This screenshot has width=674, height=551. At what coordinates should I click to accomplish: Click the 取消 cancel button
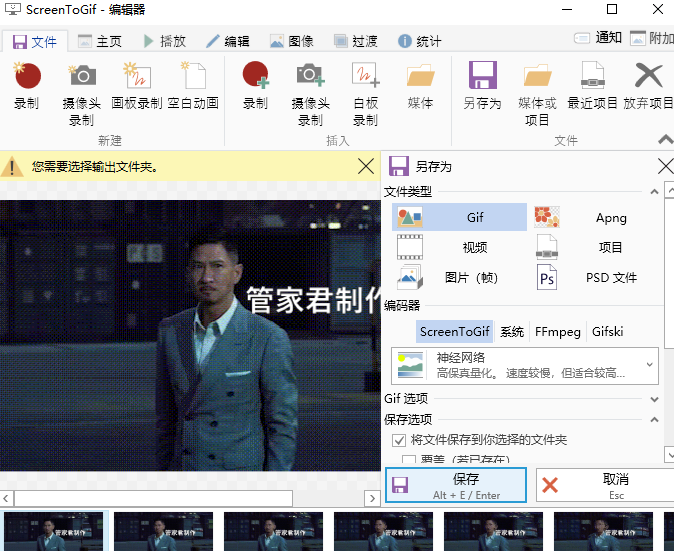605,485
